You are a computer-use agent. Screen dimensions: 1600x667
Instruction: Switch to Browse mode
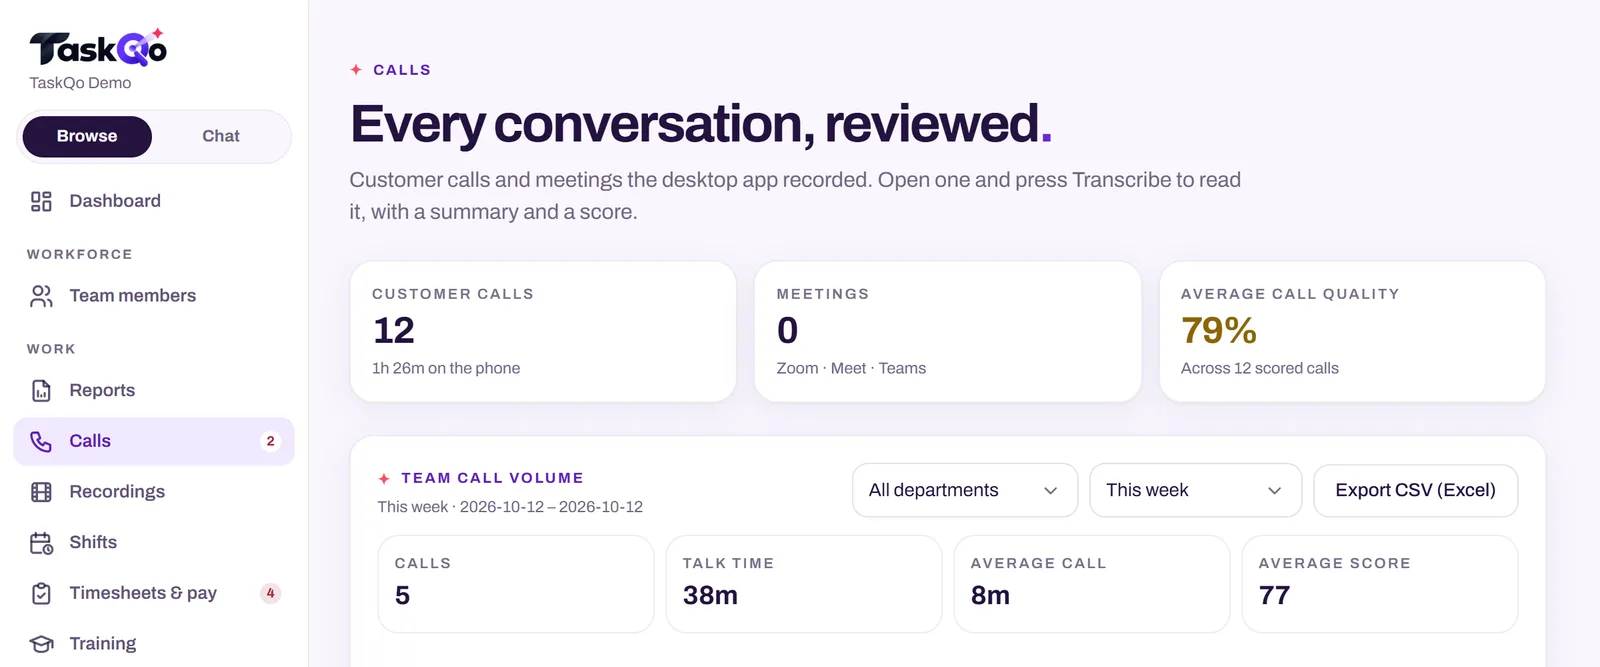point(87,136)
